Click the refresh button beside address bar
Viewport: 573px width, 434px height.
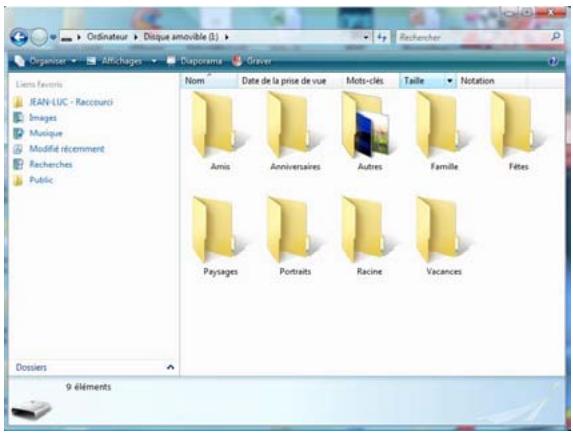tap(382, 37)
